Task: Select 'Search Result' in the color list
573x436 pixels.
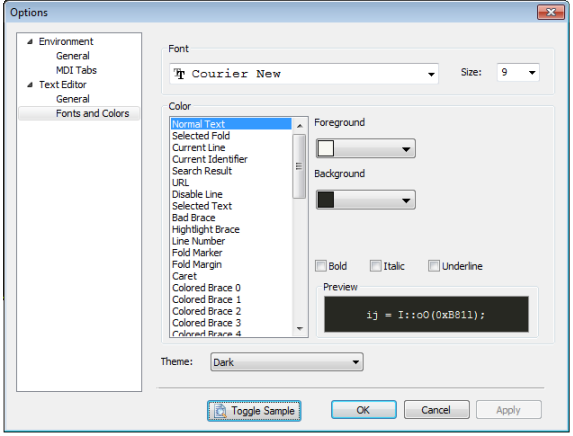Action: 231,171
